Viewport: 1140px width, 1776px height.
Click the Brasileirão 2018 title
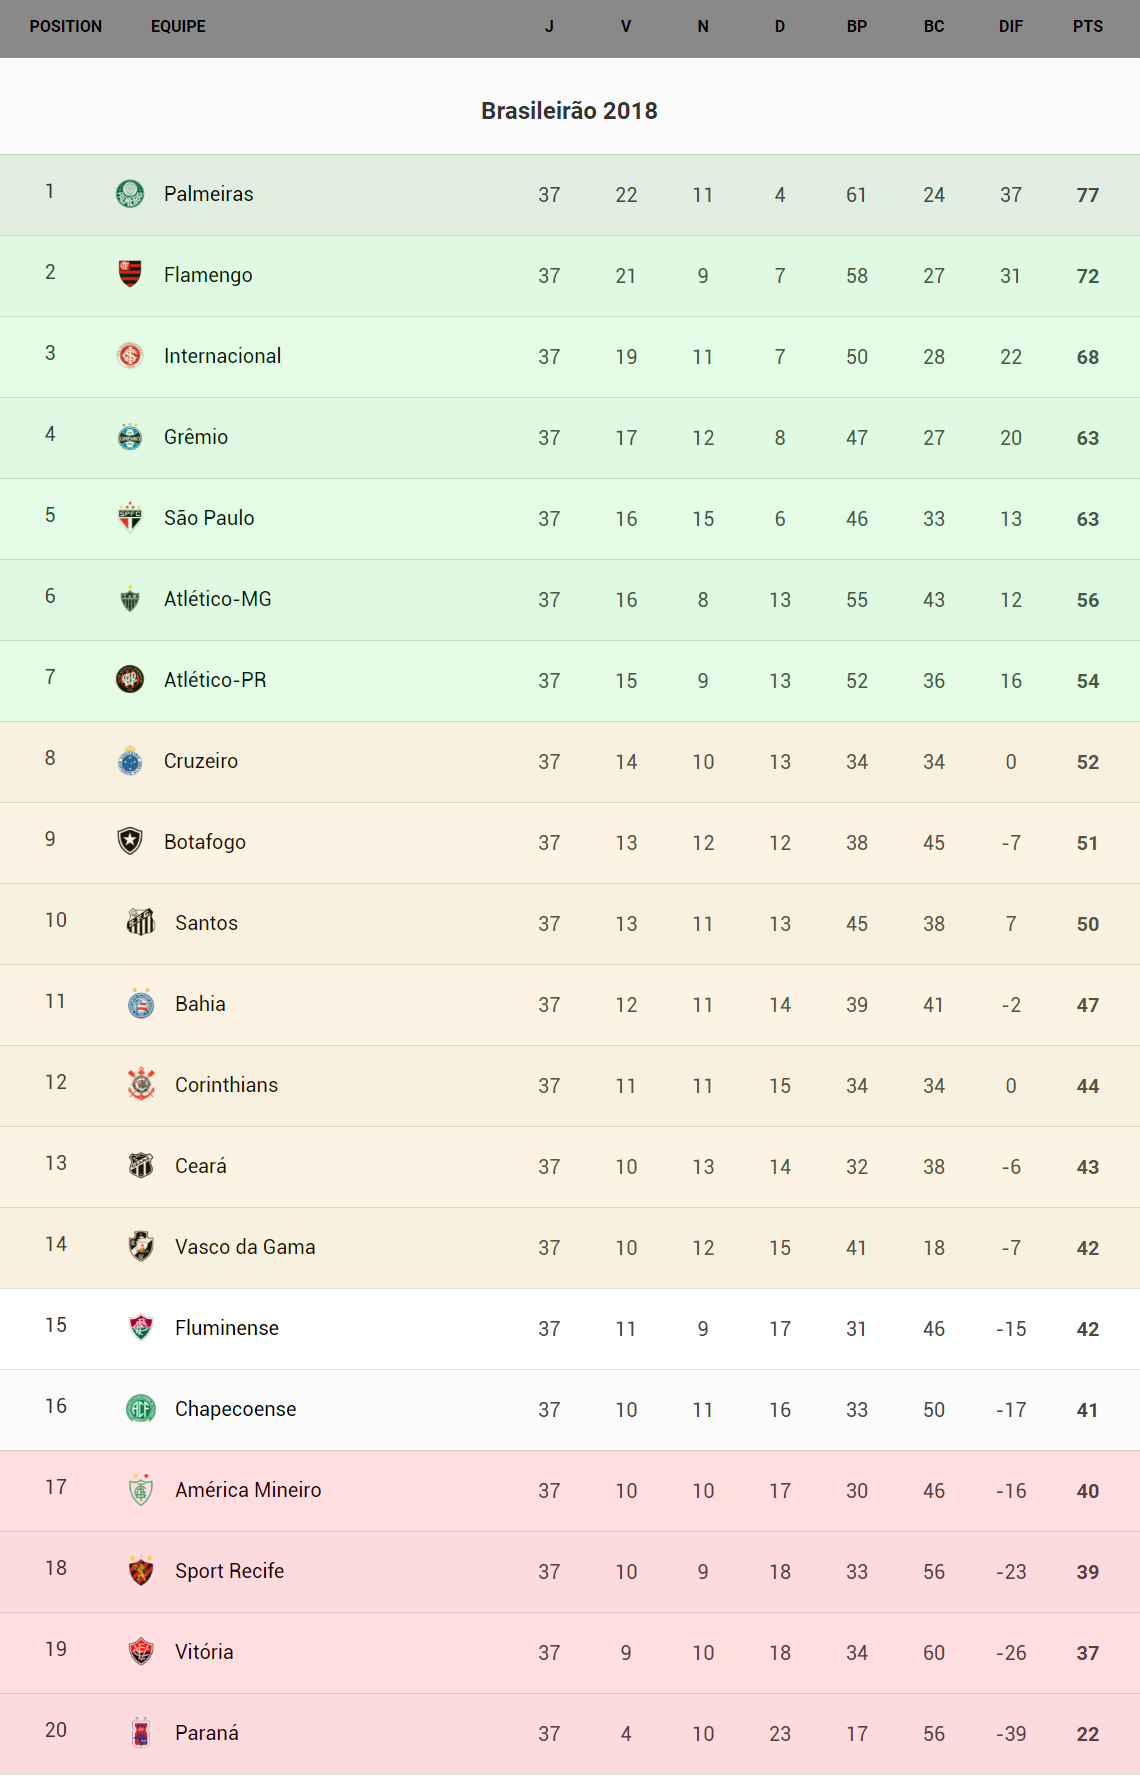click(569, 111)
